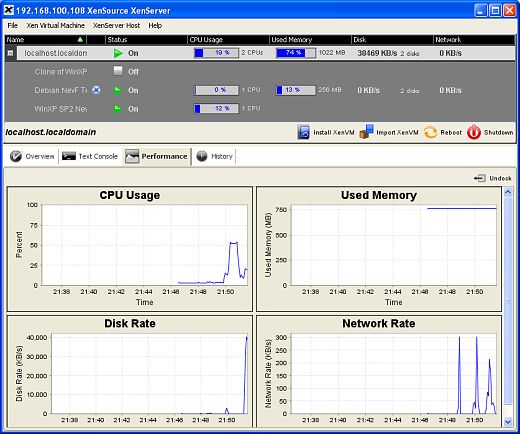Click the localhost.localdomain heading
Image resolution: width=520 pixels, height=434 pixels.
pos(51,132)
